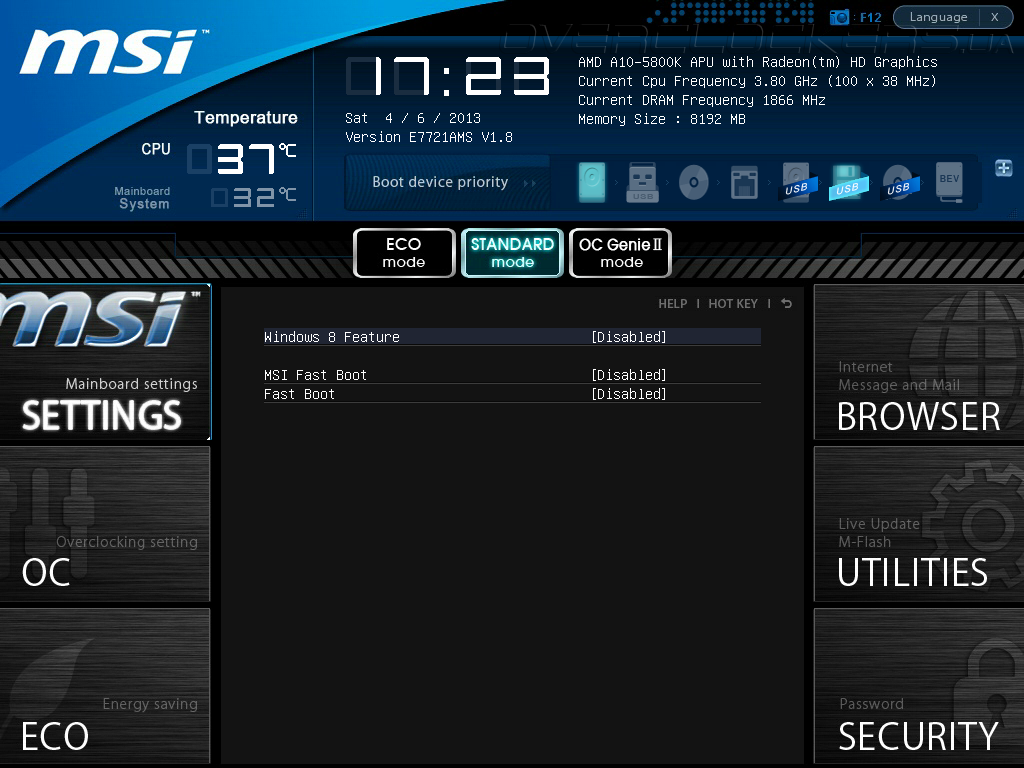Open the HOT KEY link
1024x768 pixels.
733,304
